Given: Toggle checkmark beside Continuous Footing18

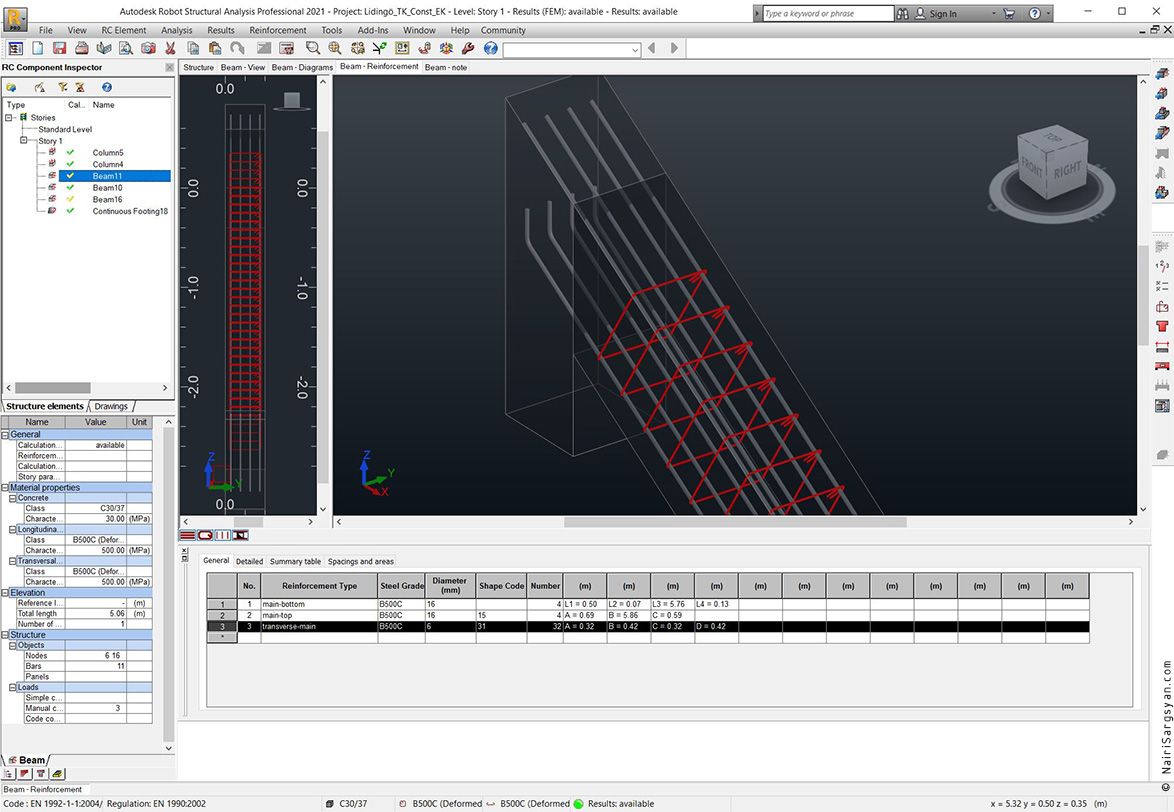Looking at the screenshot, I should [x=70, y=211].
